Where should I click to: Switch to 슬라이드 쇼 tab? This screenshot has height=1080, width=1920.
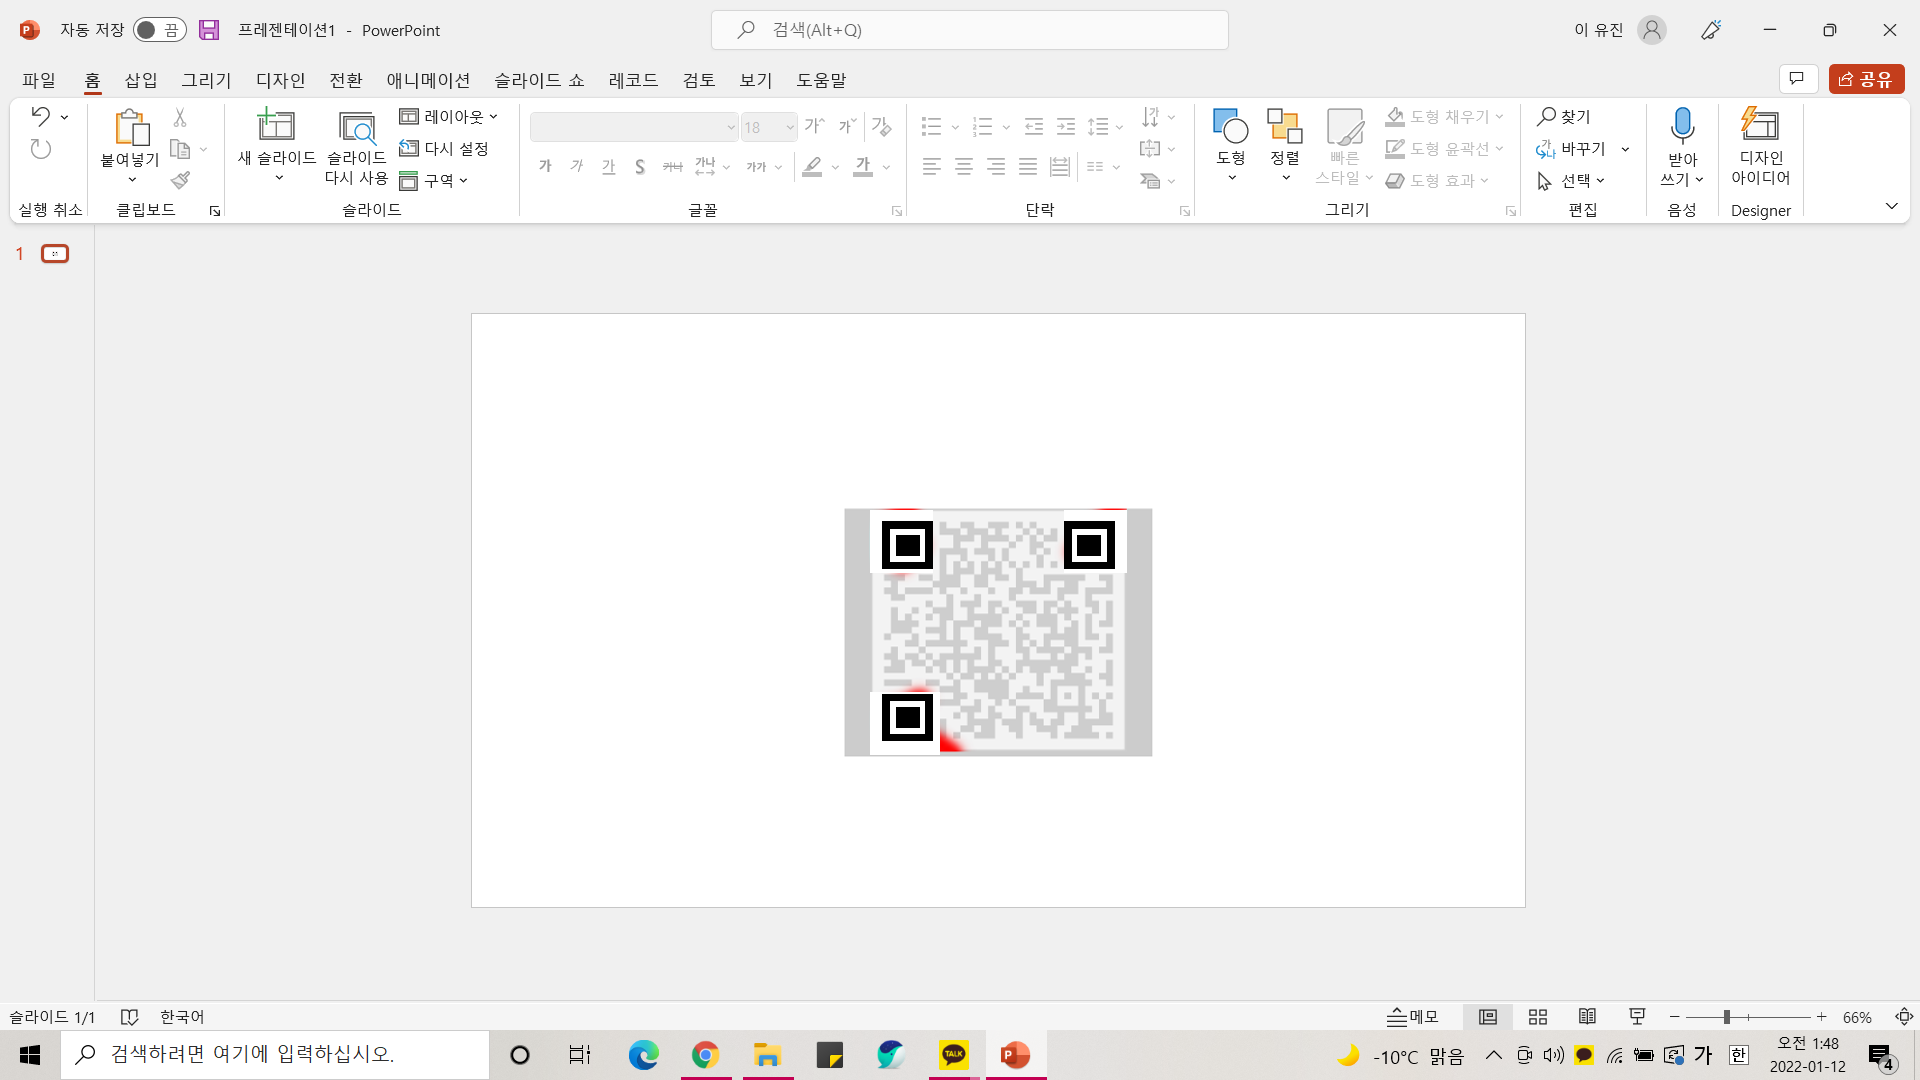[x=539, y=80]
